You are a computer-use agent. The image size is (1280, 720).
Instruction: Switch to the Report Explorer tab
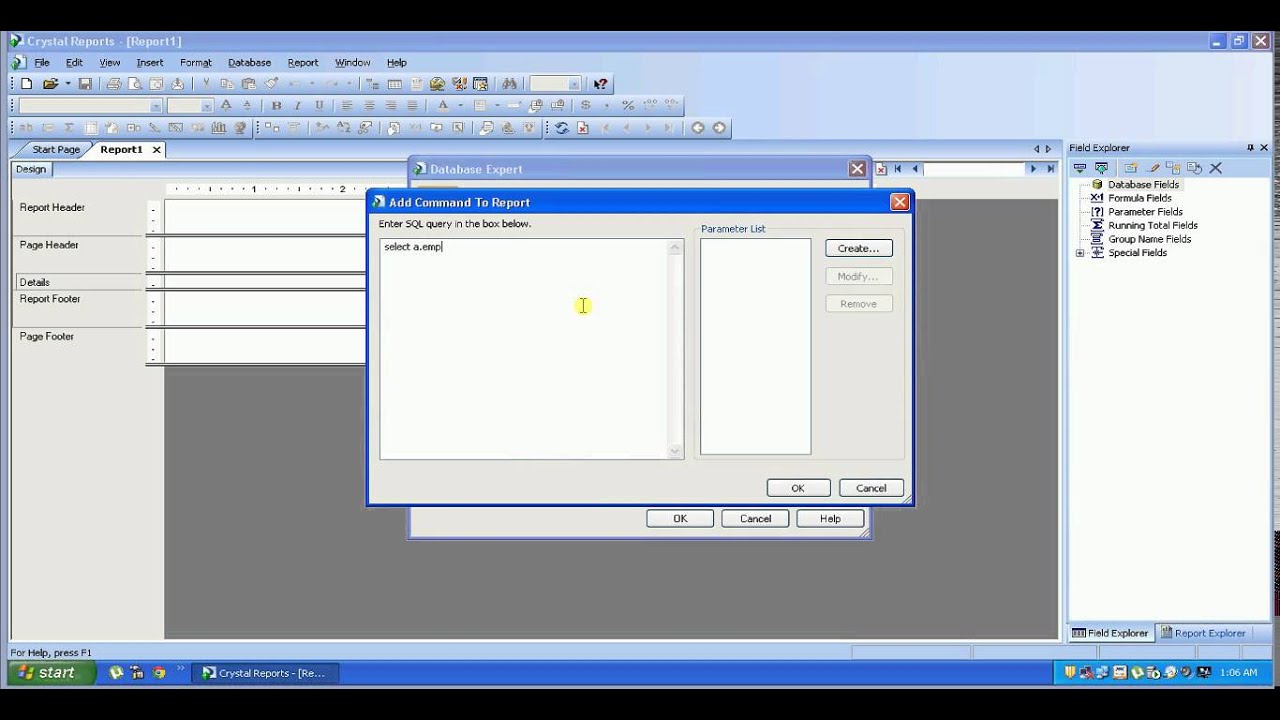(1202, 633)
